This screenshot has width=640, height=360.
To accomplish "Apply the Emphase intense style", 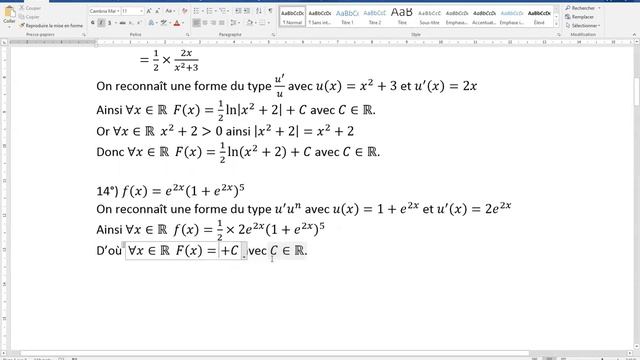I will click(511, 17).
